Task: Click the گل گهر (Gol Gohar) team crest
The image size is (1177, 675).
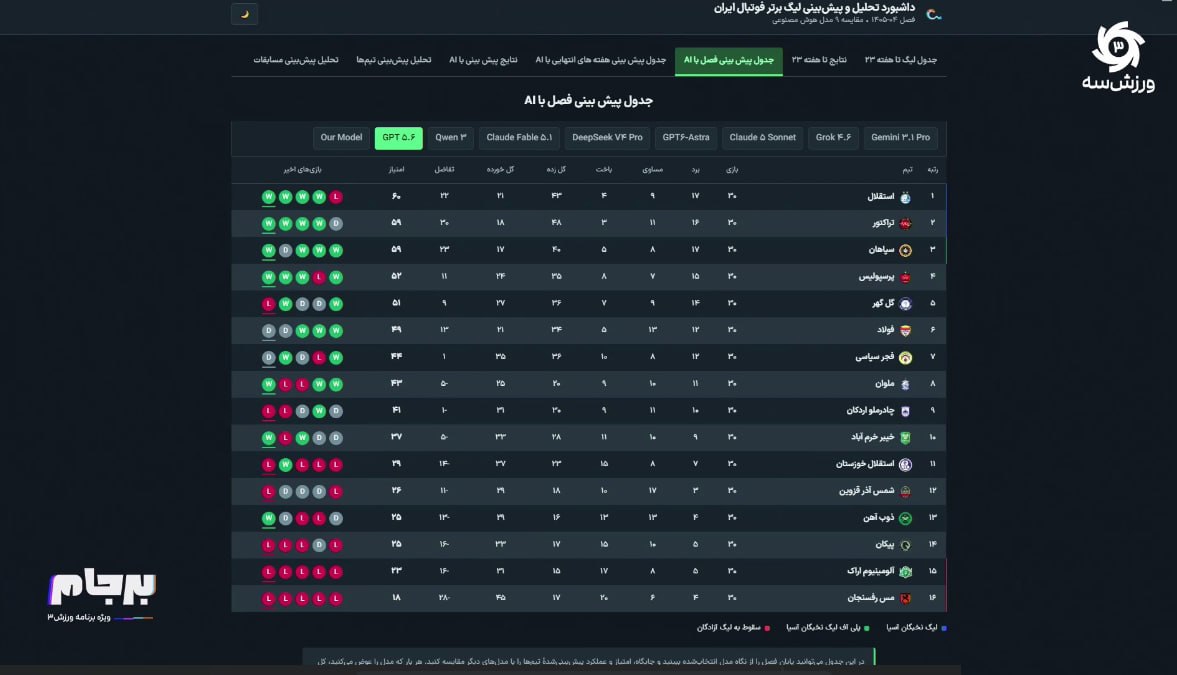Action: [905, 304]
